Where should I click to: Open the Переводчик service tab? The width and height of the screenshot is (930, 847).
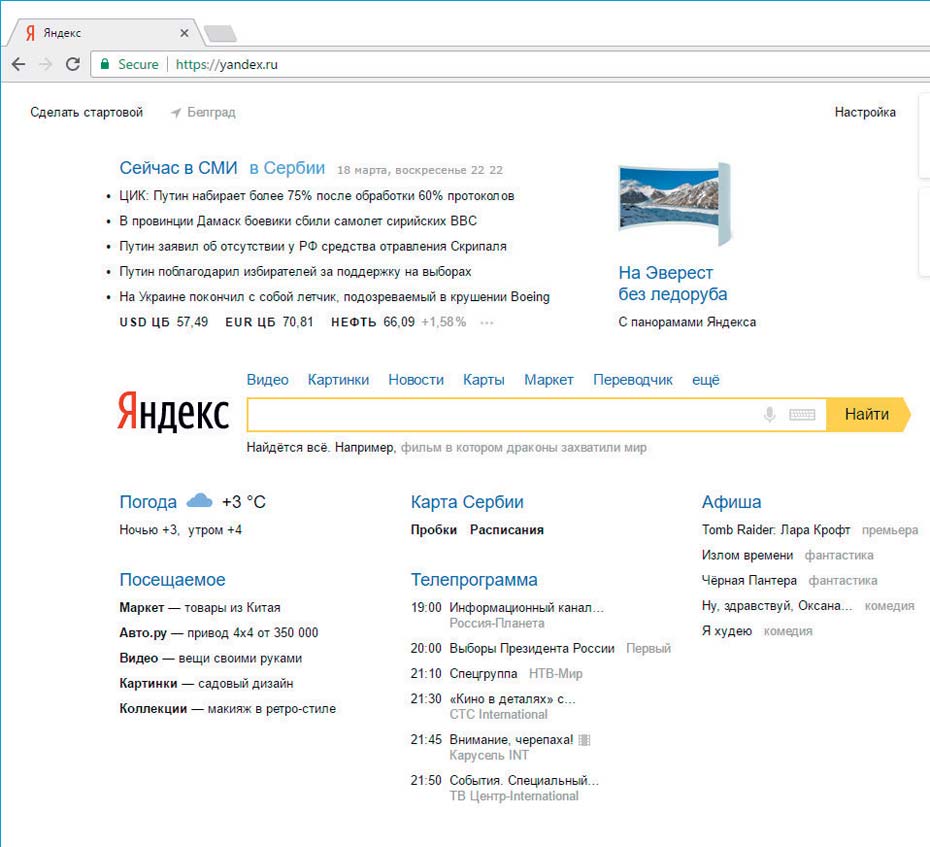[x=633, y=380]
